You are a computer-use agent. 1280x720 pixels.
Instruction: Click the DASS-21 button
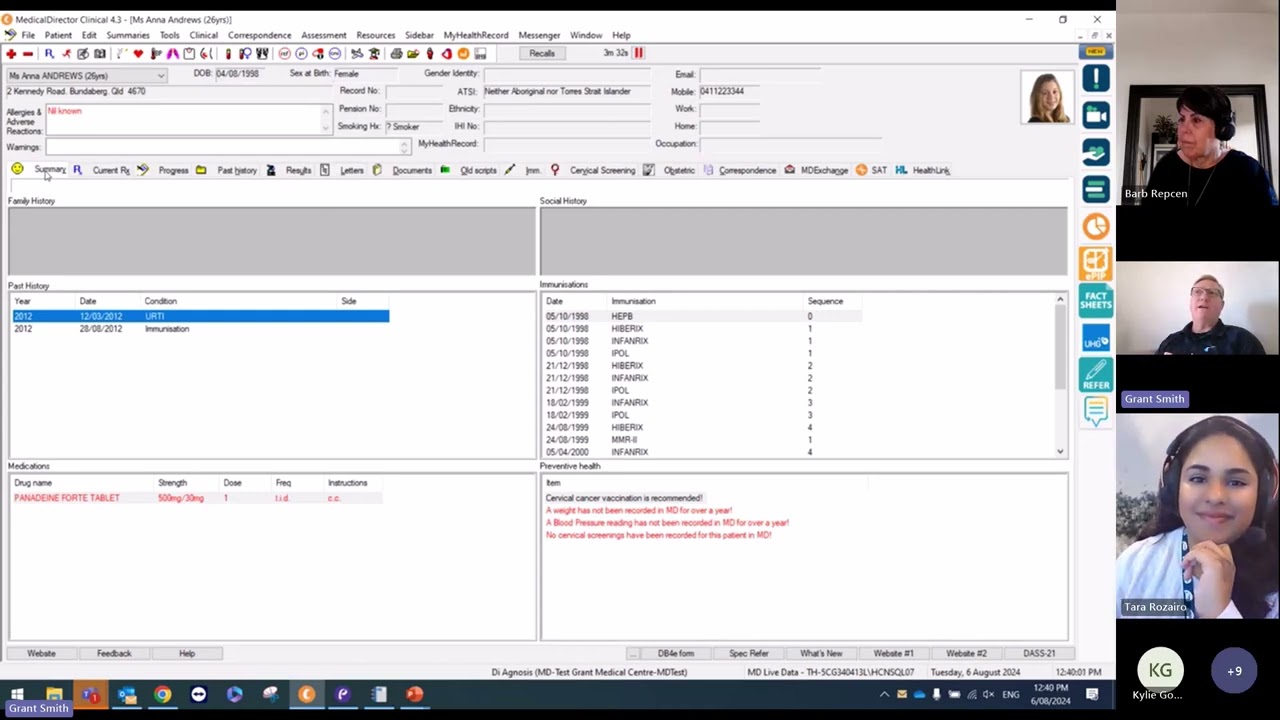[x=1039, y=653]
